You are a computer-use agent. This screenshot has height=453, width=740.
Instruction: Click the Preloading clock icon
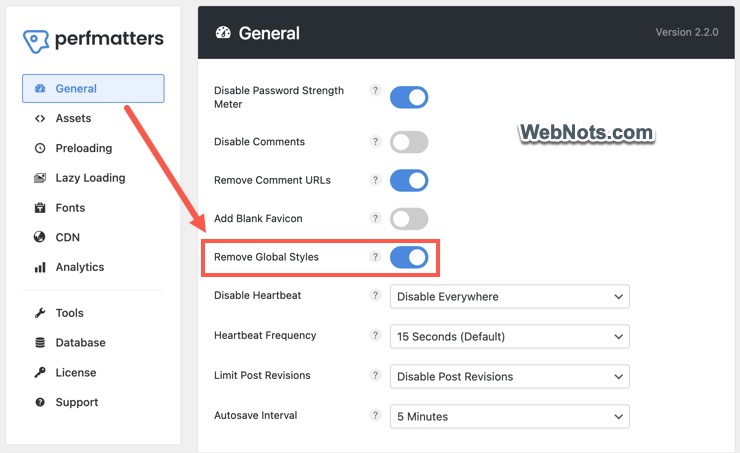click(40, 148)
